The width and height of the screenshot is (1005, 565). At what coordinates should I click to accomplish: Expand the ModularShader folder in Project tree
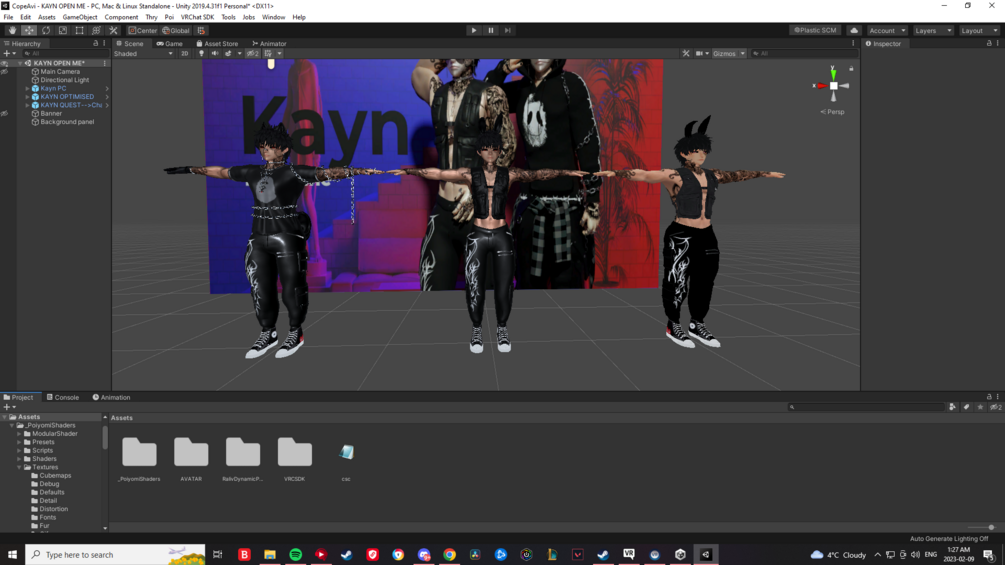coord(19,434)
